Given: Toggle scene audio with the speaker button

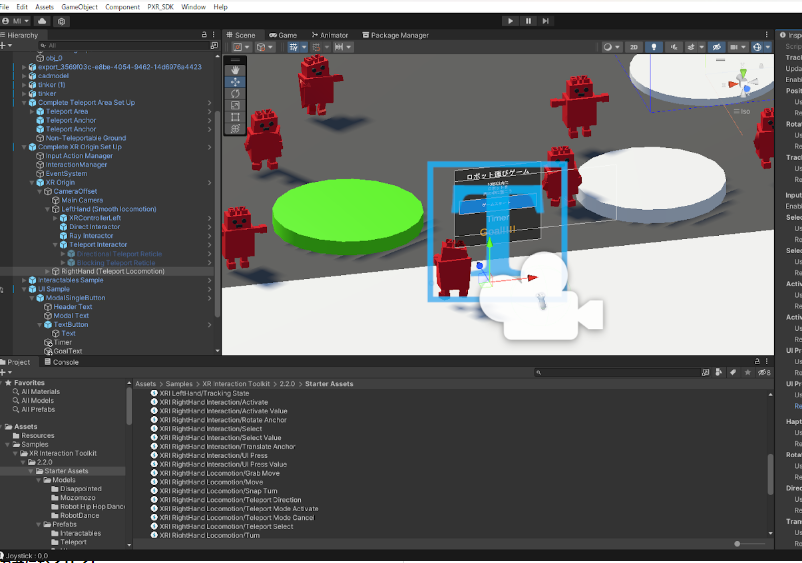Looking at the screenshot, I should 675,47.
